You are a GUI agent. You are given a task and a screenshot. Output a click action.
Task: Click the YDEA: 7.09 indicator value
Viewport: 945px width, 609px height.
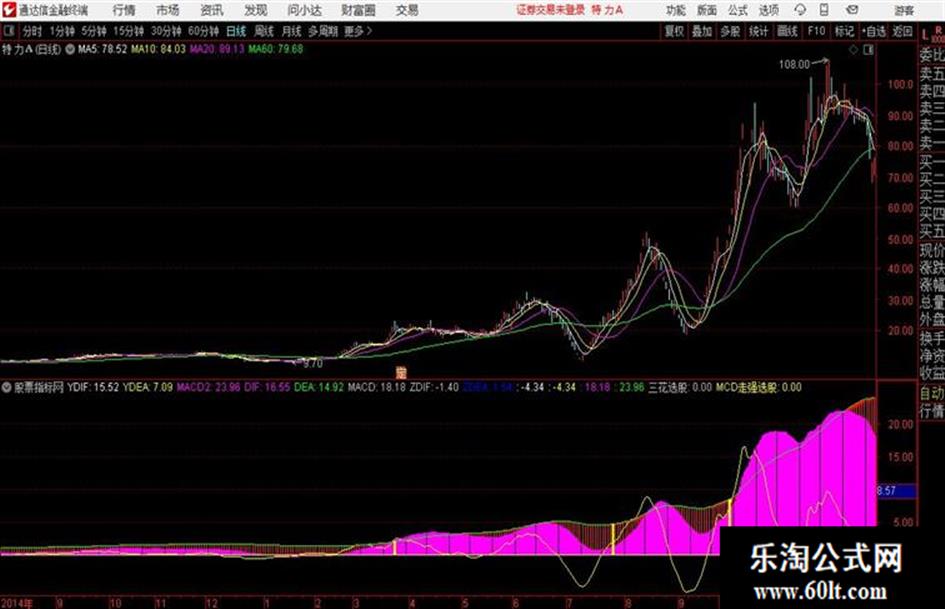[x=148, y=387]
